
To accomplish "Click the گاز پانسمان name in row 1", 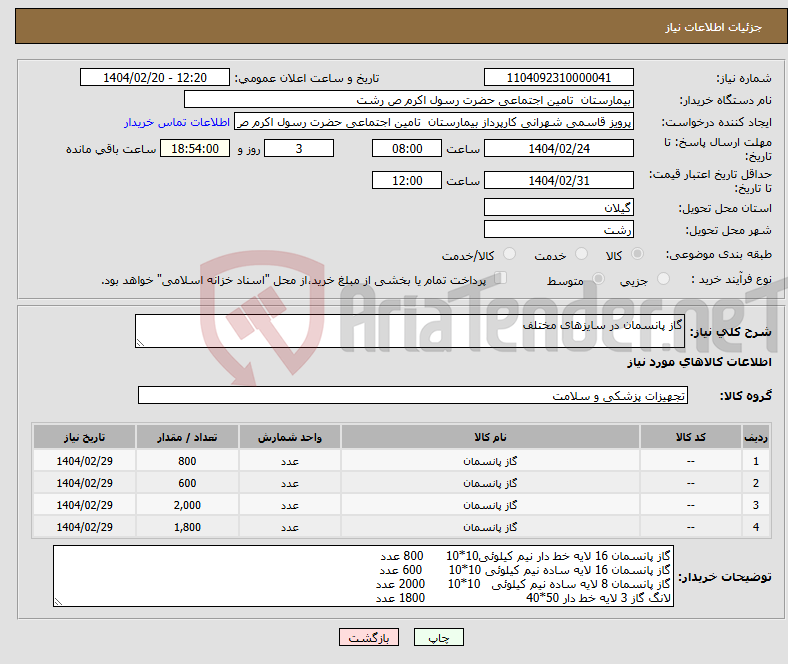I will click(x=490, y=461).
